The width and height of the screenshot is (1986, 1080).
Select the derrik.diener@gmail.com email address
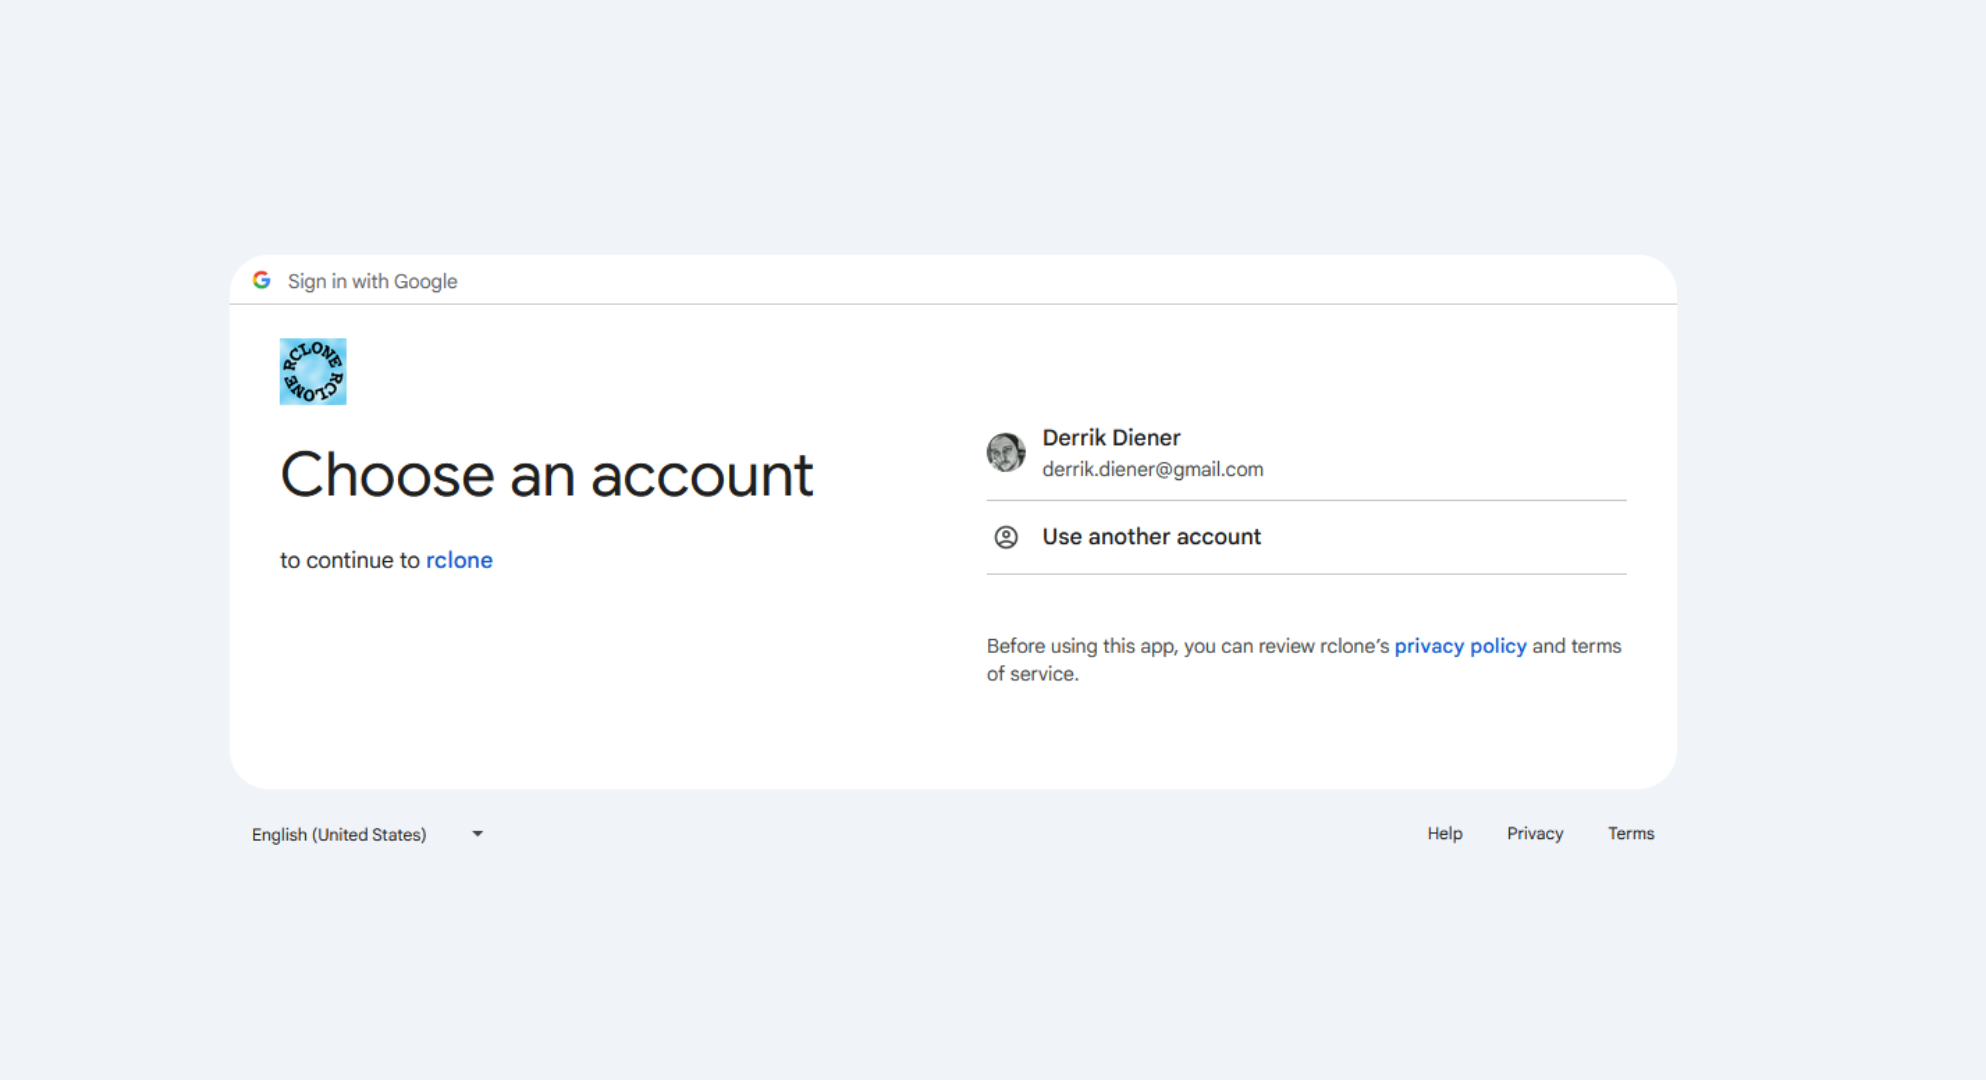pos(1153,469)
